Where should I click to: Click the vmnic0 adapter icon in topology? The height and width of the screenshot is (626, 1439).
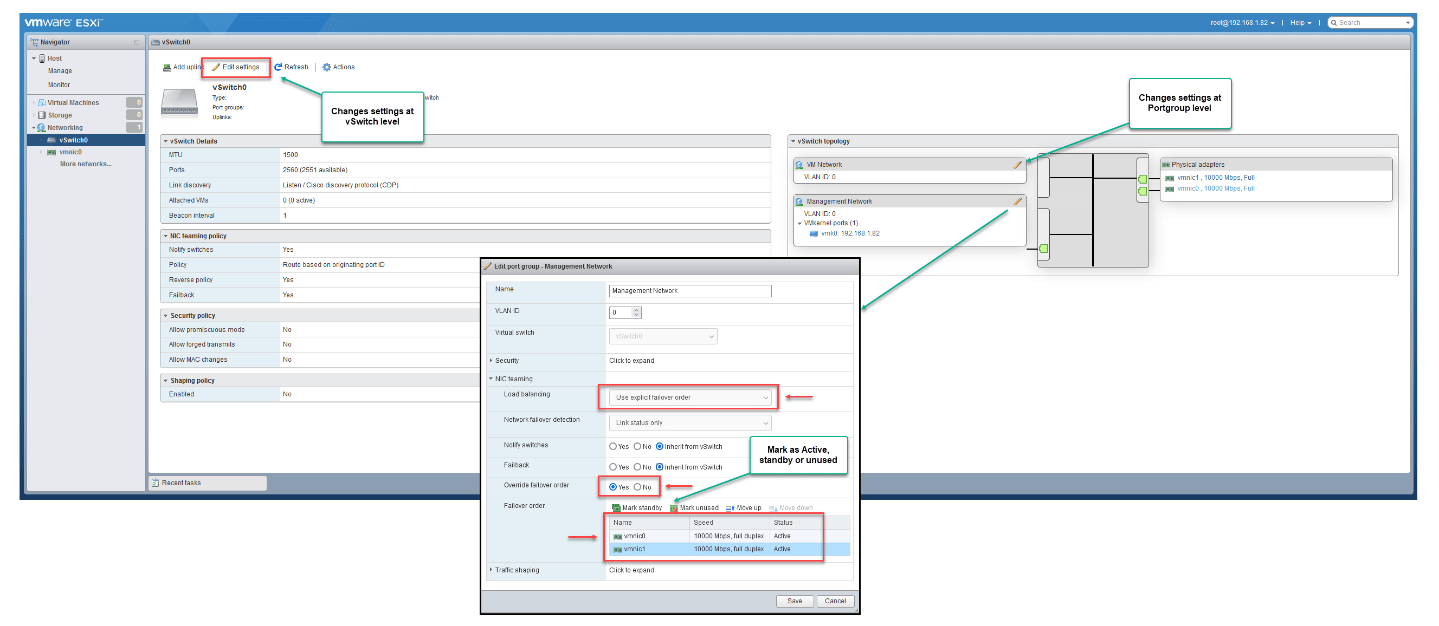(1169, 188)
